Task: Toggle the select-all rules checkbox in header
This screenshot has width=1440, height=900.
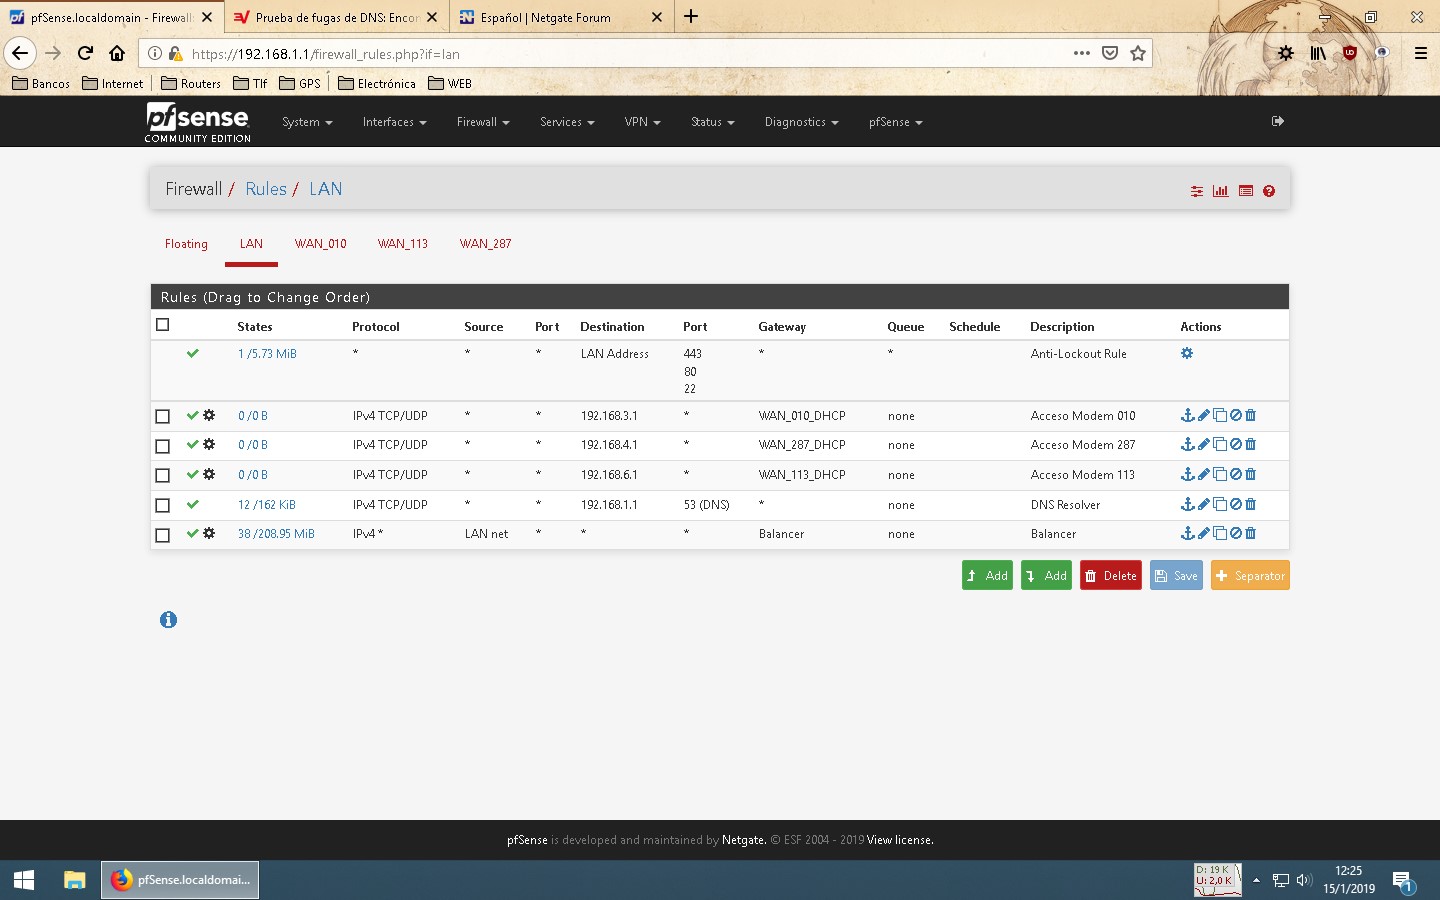Action: (163, 325)
